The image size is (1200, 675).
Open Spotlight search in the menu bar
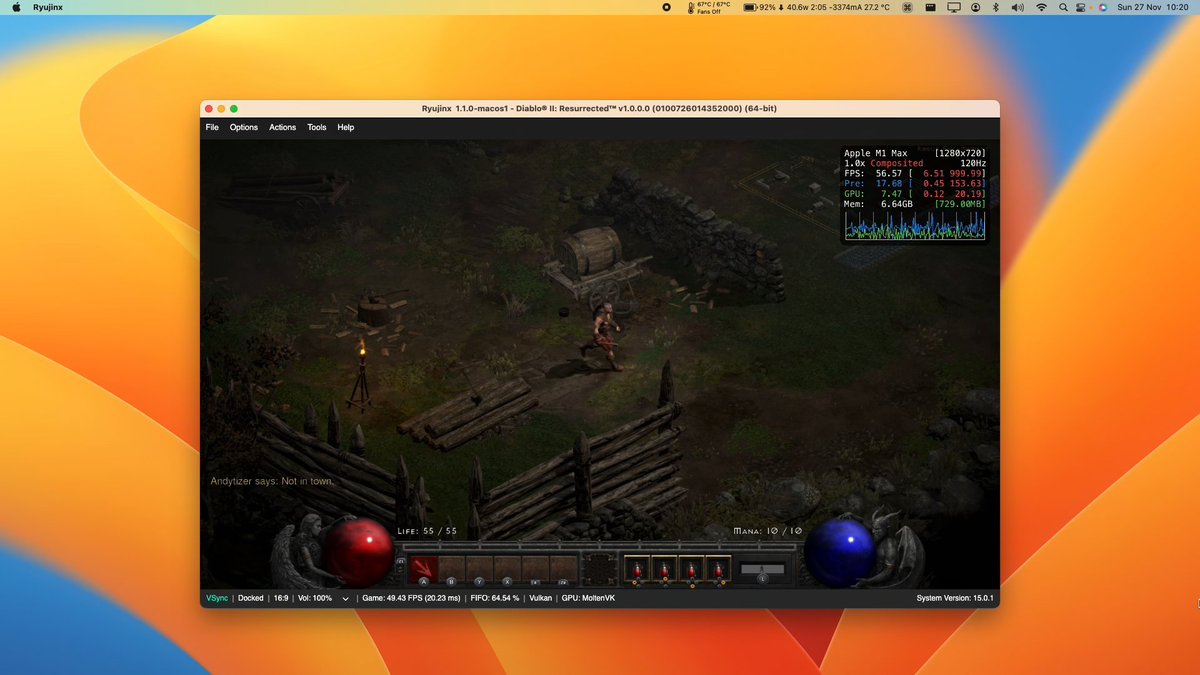[1064, 7]
